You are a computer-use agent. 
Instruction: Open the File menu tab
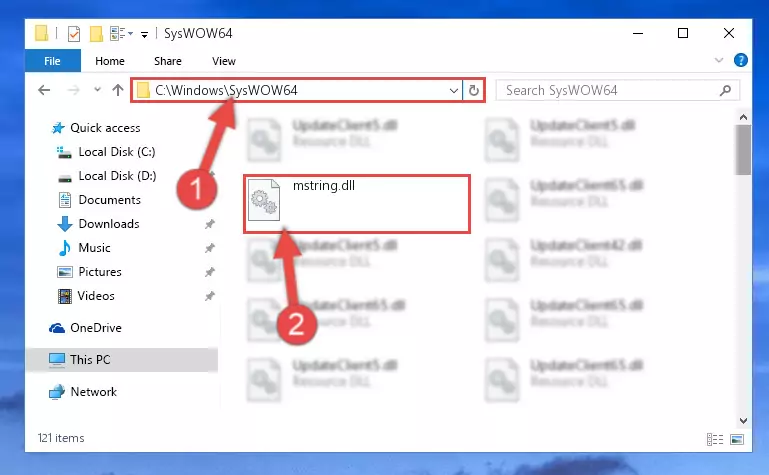52,61
